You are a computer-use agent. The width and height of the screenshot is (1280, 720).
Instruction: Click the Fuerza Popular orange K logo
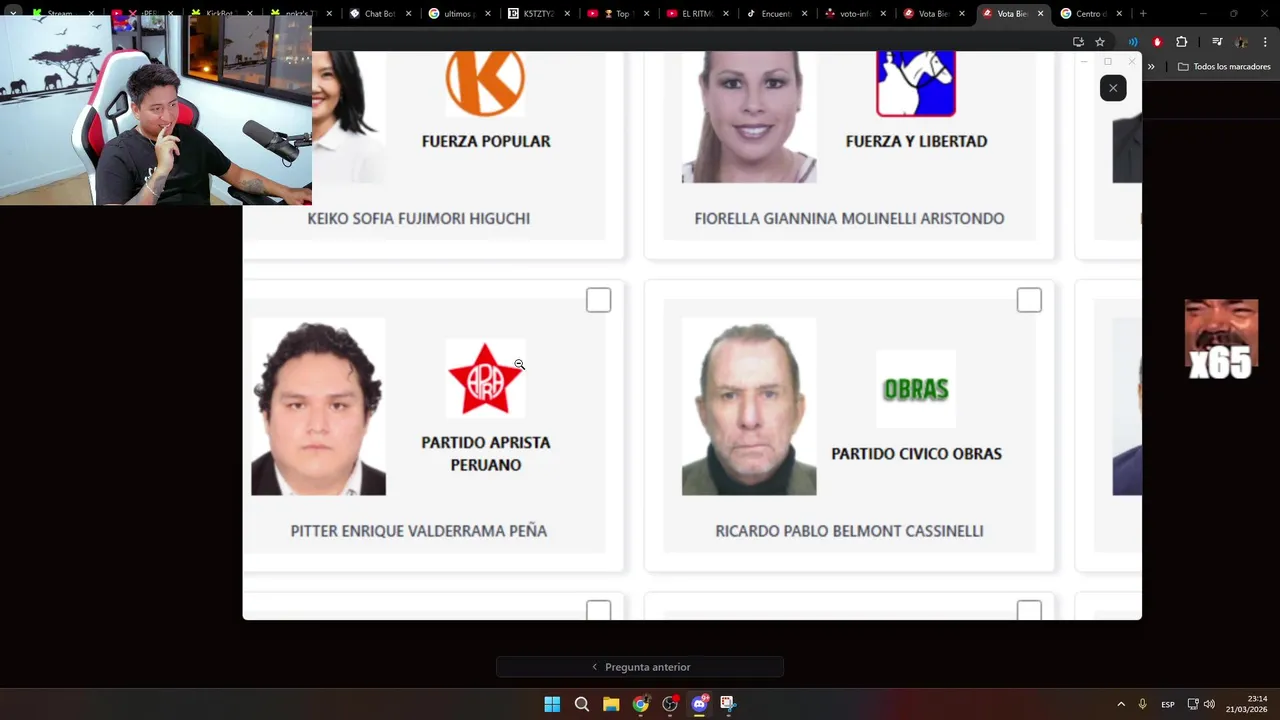point(485,82)
